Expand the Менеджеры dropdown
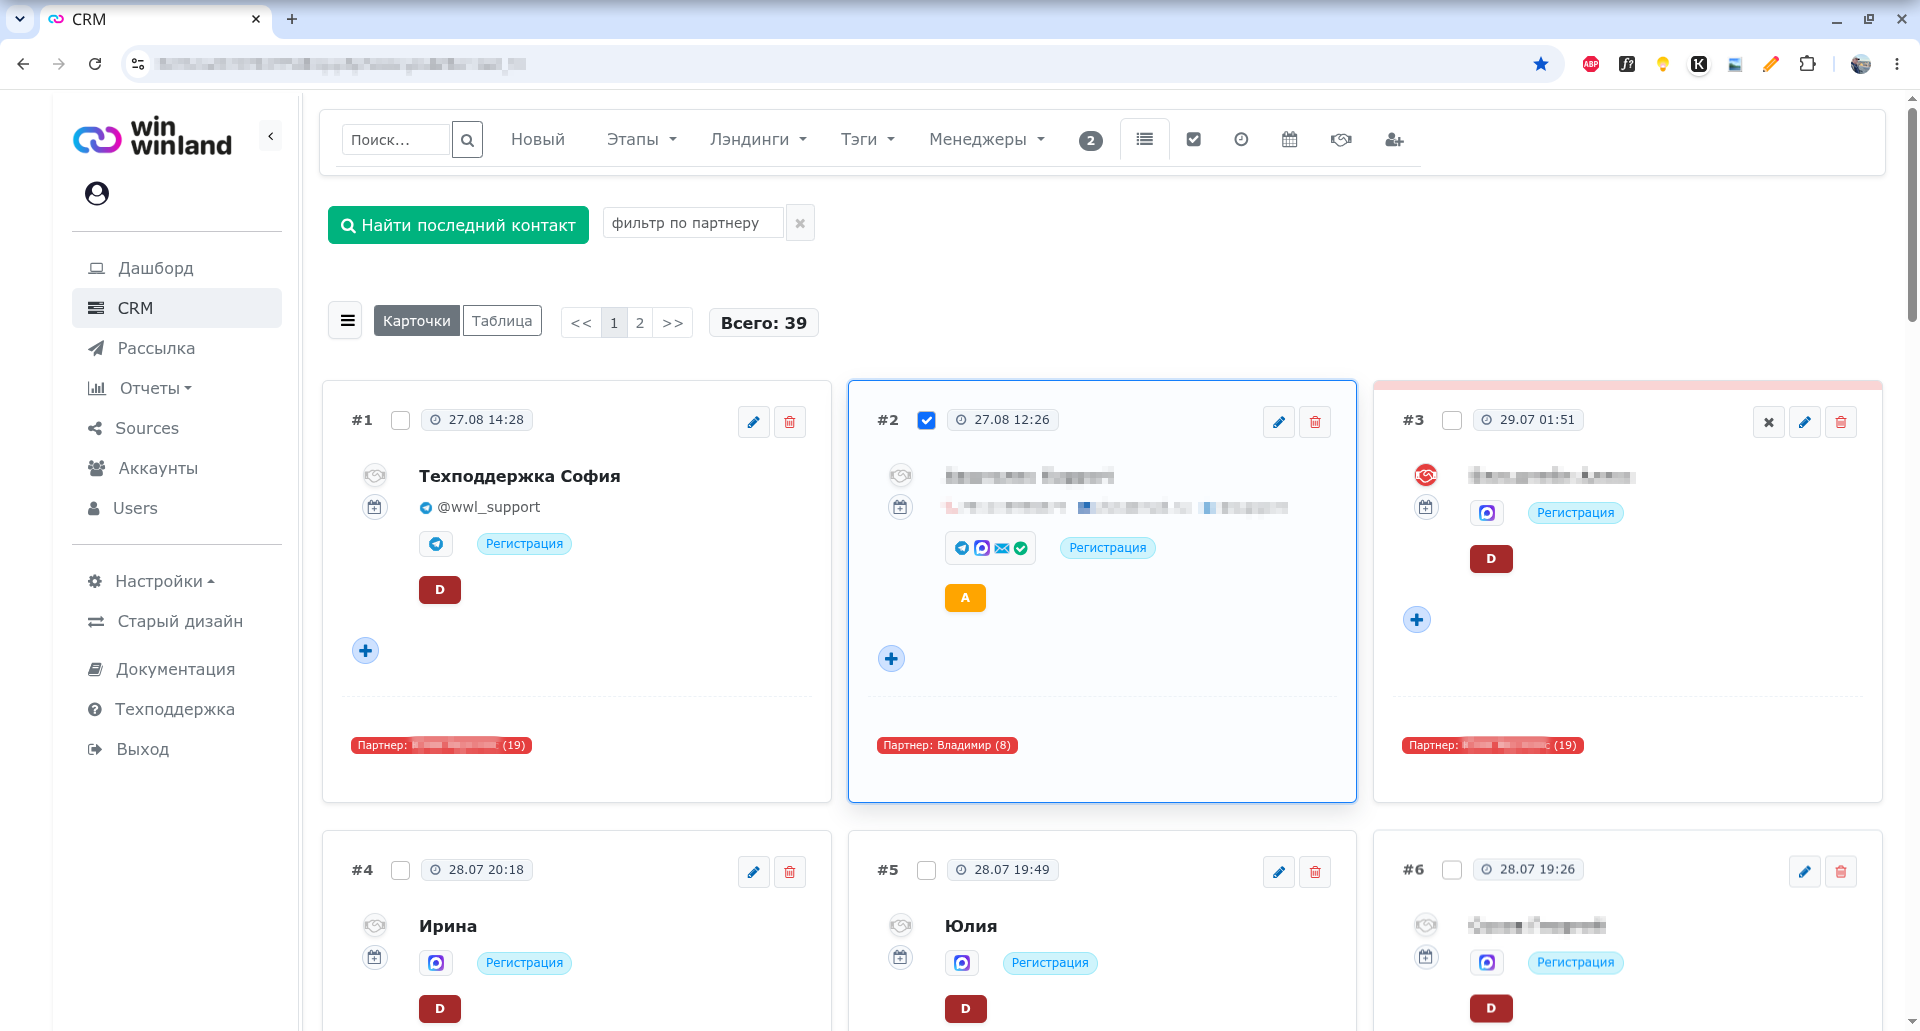Screen dimensions: 1920x1031 pyautogui.click(x=987, y=140)
